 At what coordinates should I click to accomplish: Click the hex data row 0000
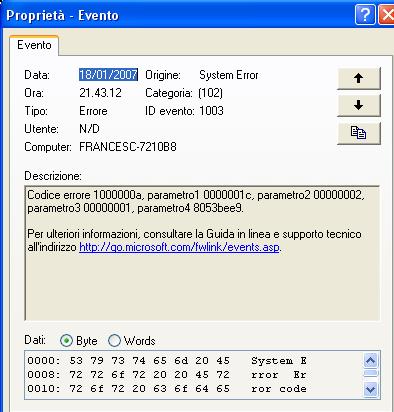167,361
